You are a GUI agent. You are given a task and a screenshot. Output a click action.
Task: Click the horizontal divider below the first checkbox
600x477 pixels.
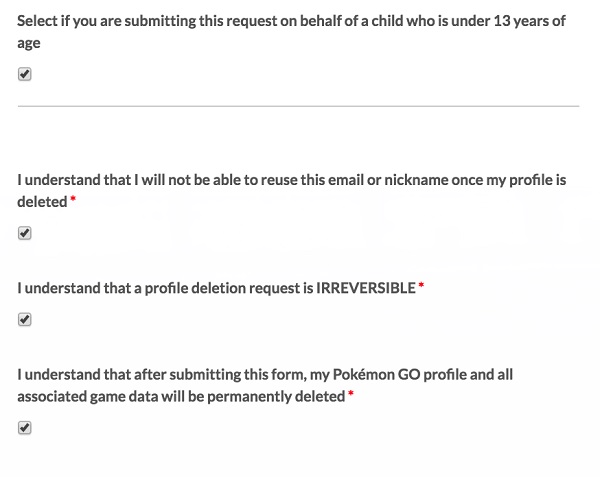coord(298,105)
